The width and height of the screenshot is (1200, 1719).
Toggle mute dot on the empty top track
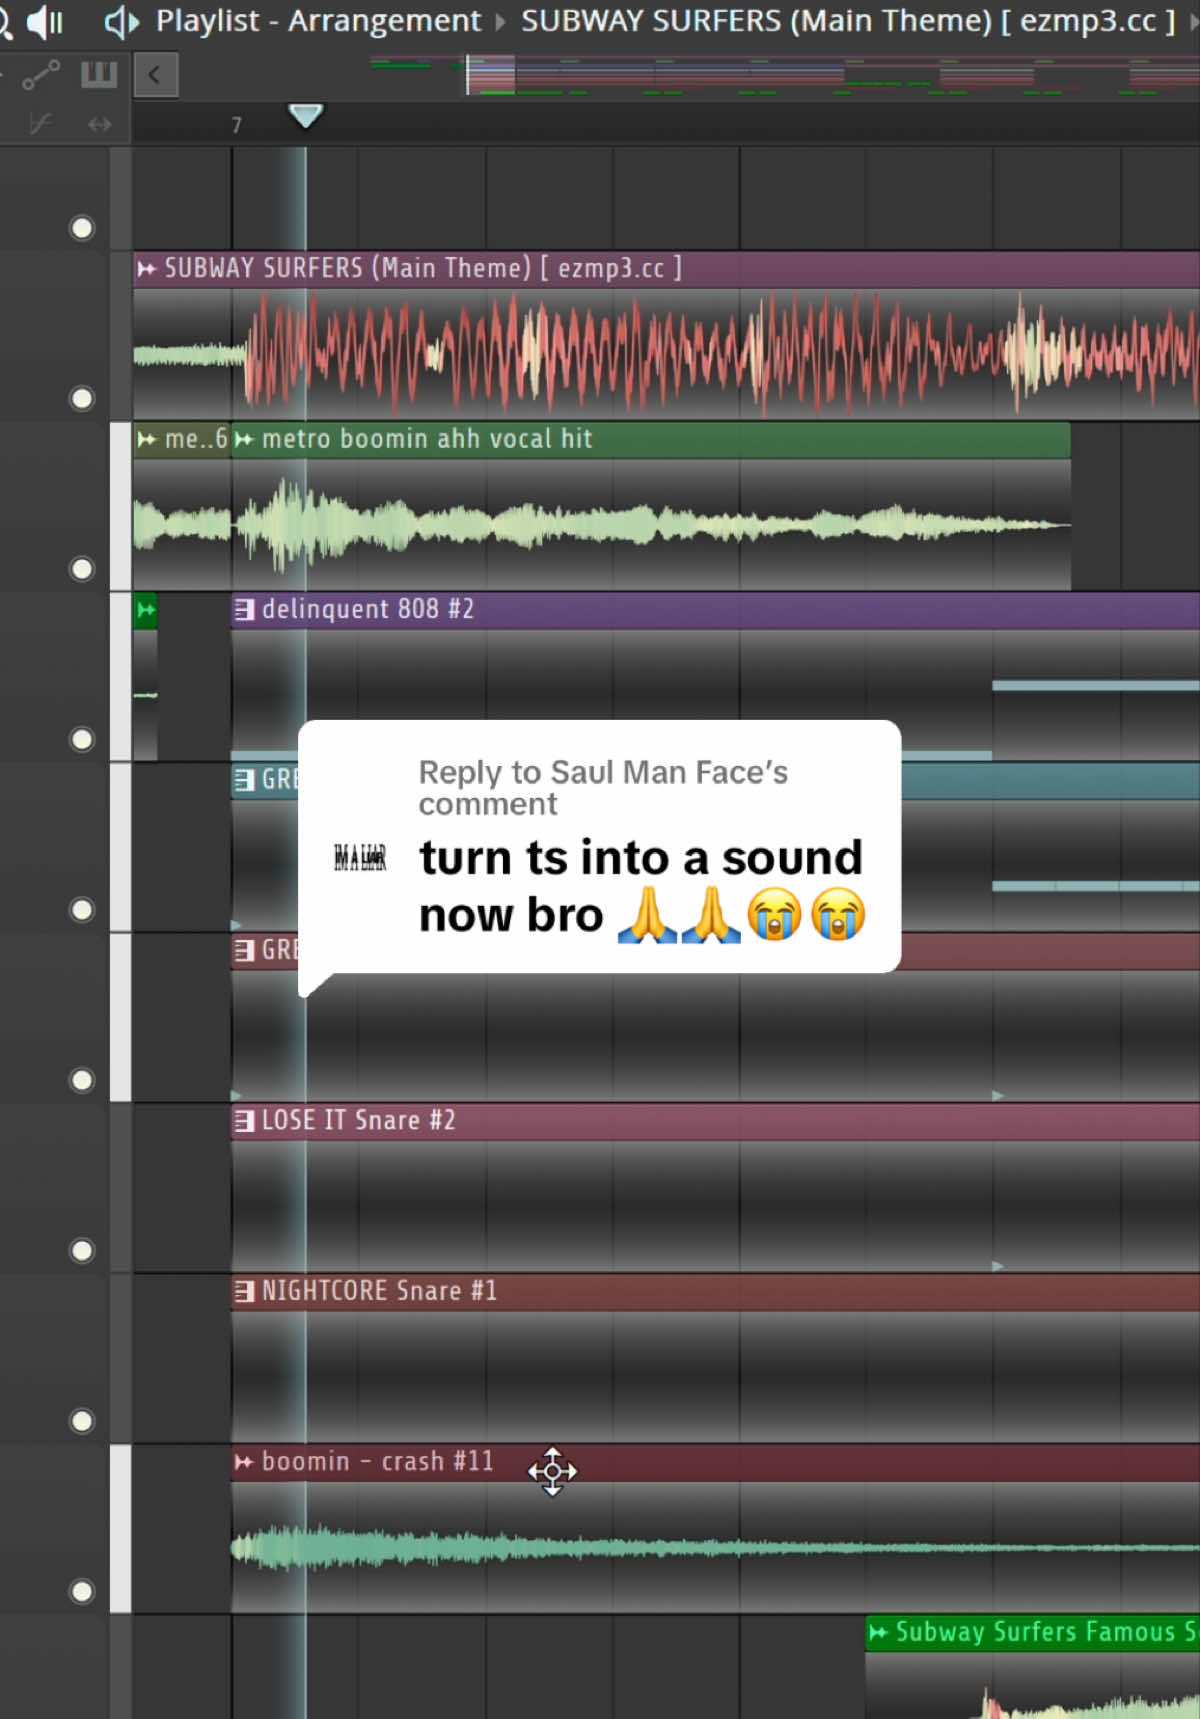[82, 228]
